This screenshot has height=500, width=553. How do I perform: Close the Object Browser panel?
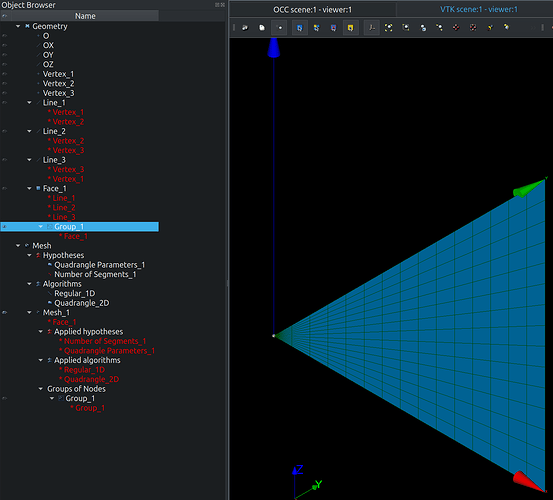point(223,5)
